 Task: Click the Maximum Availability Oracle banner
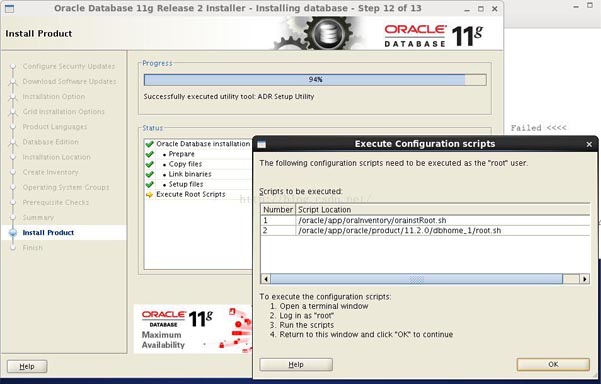[193, 329]
